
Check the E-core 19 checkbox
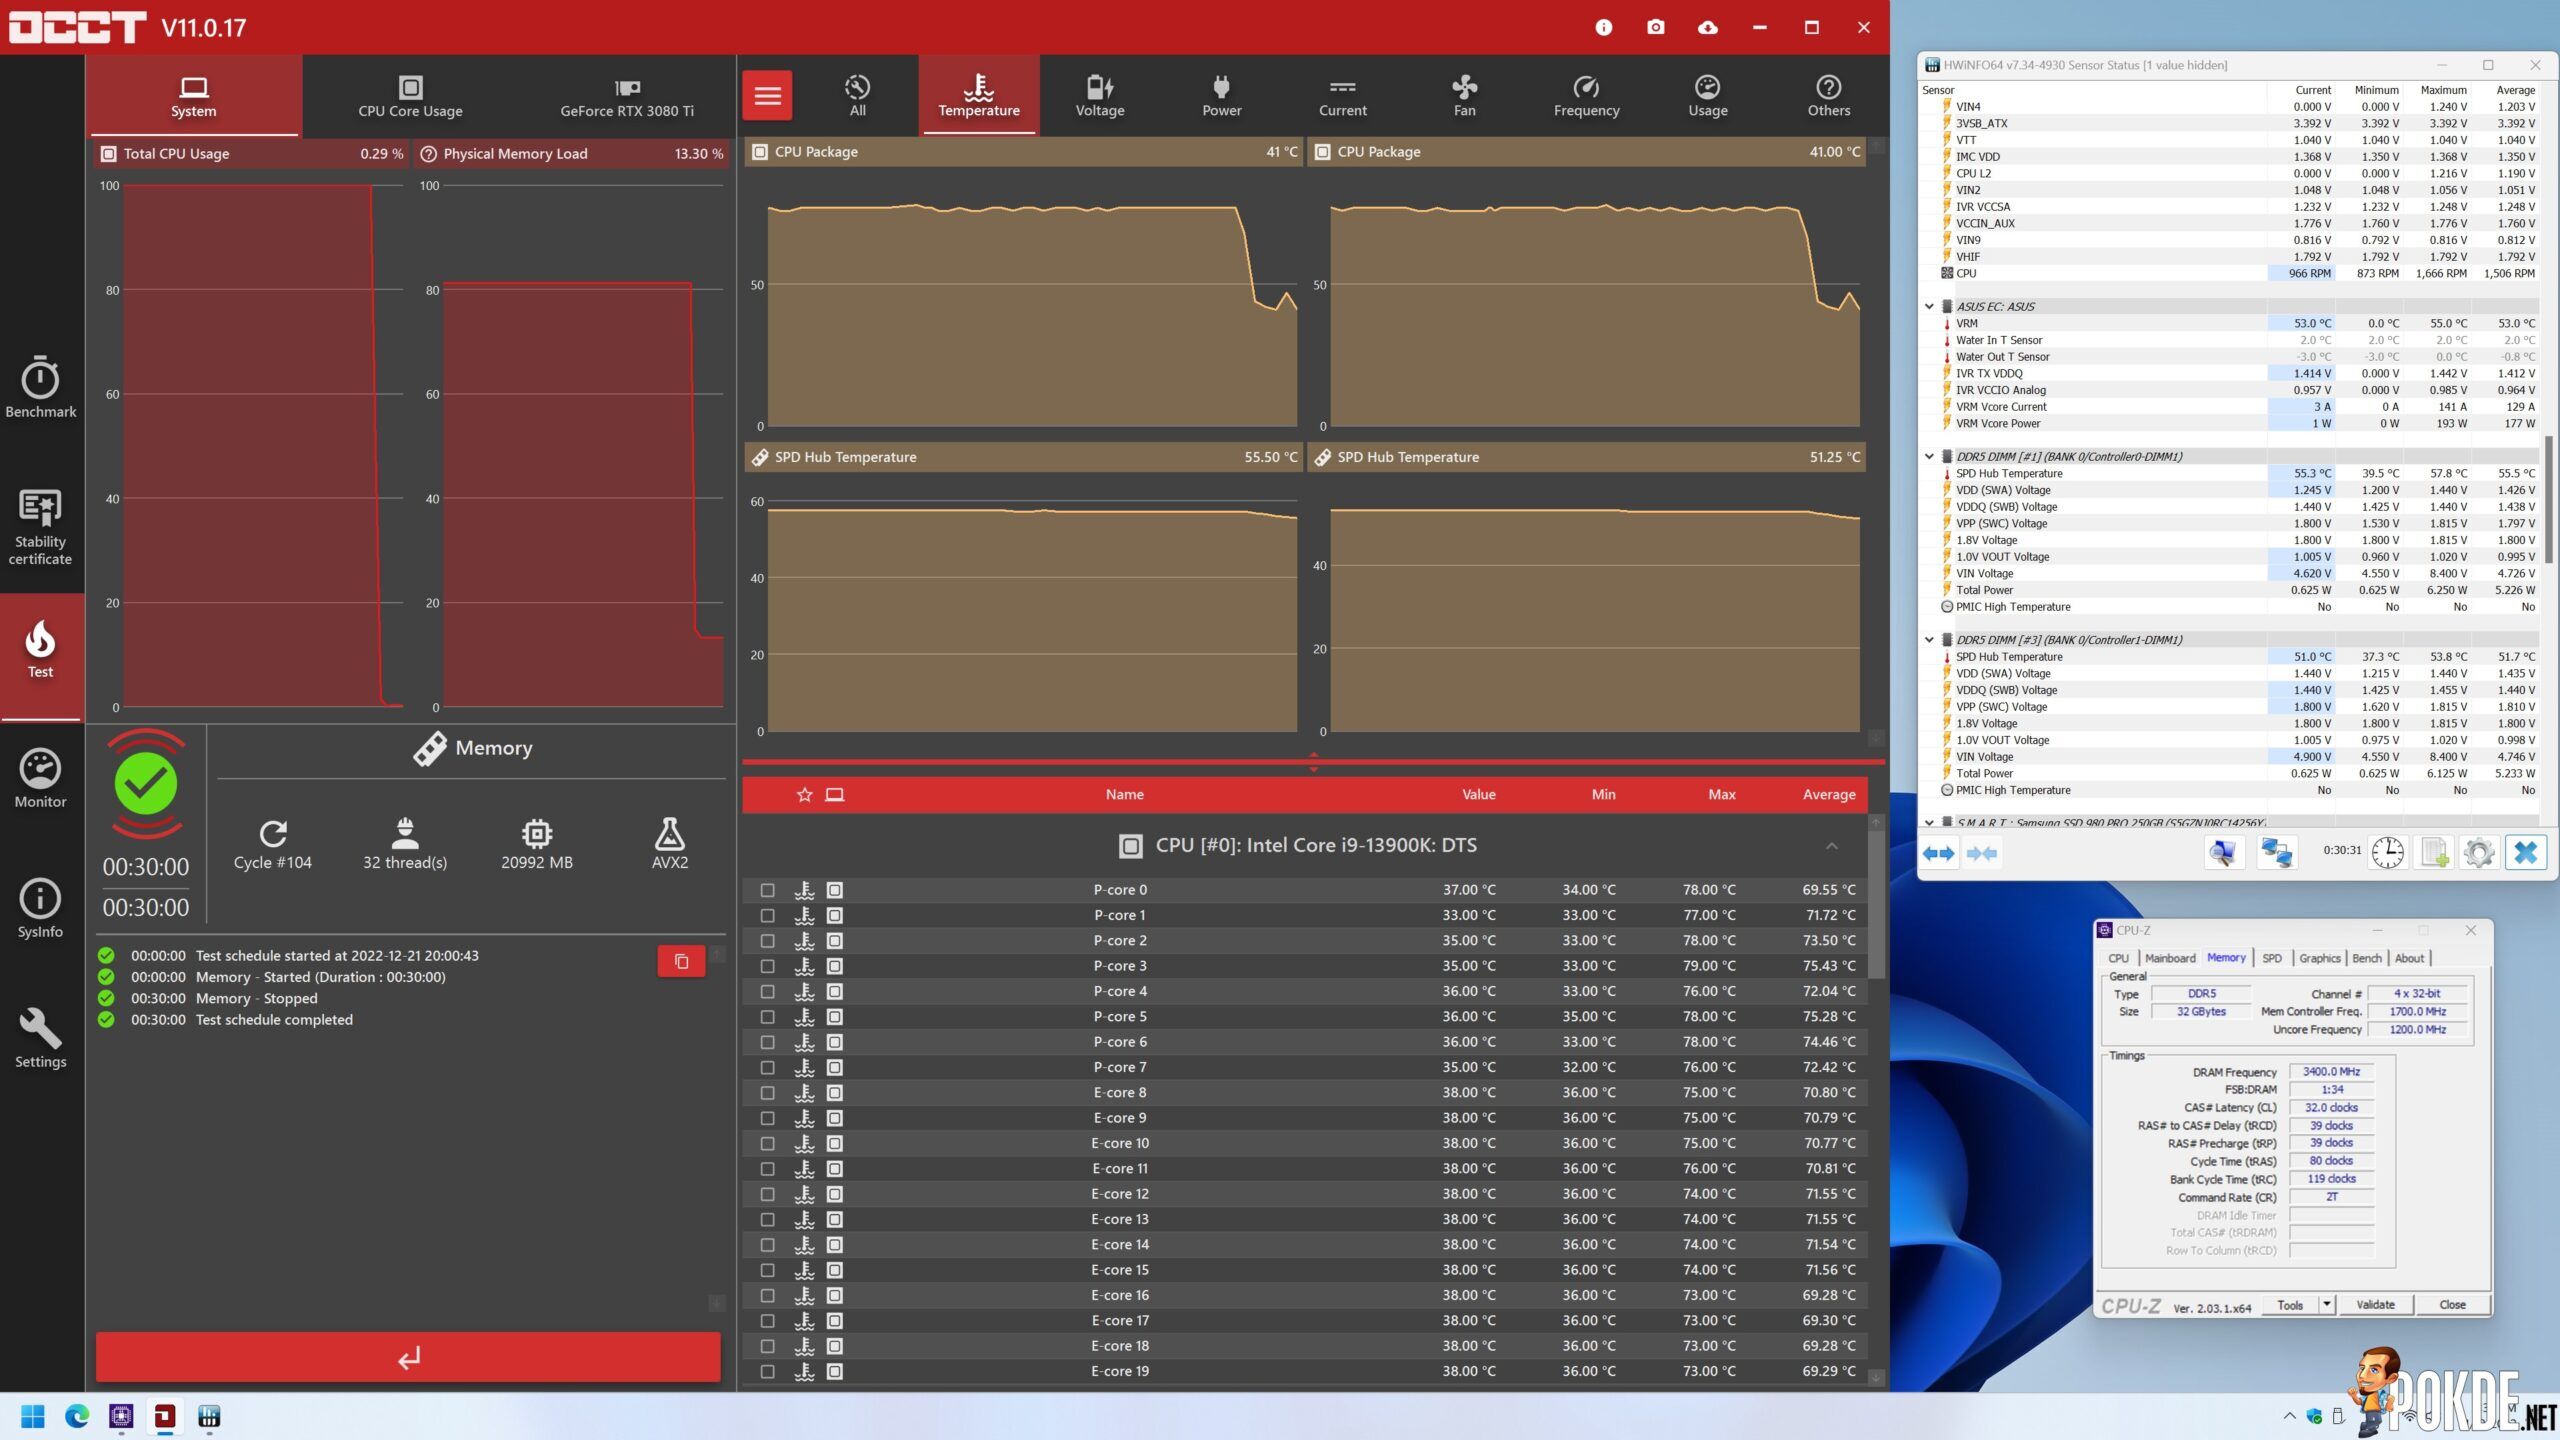(767, 1371)
